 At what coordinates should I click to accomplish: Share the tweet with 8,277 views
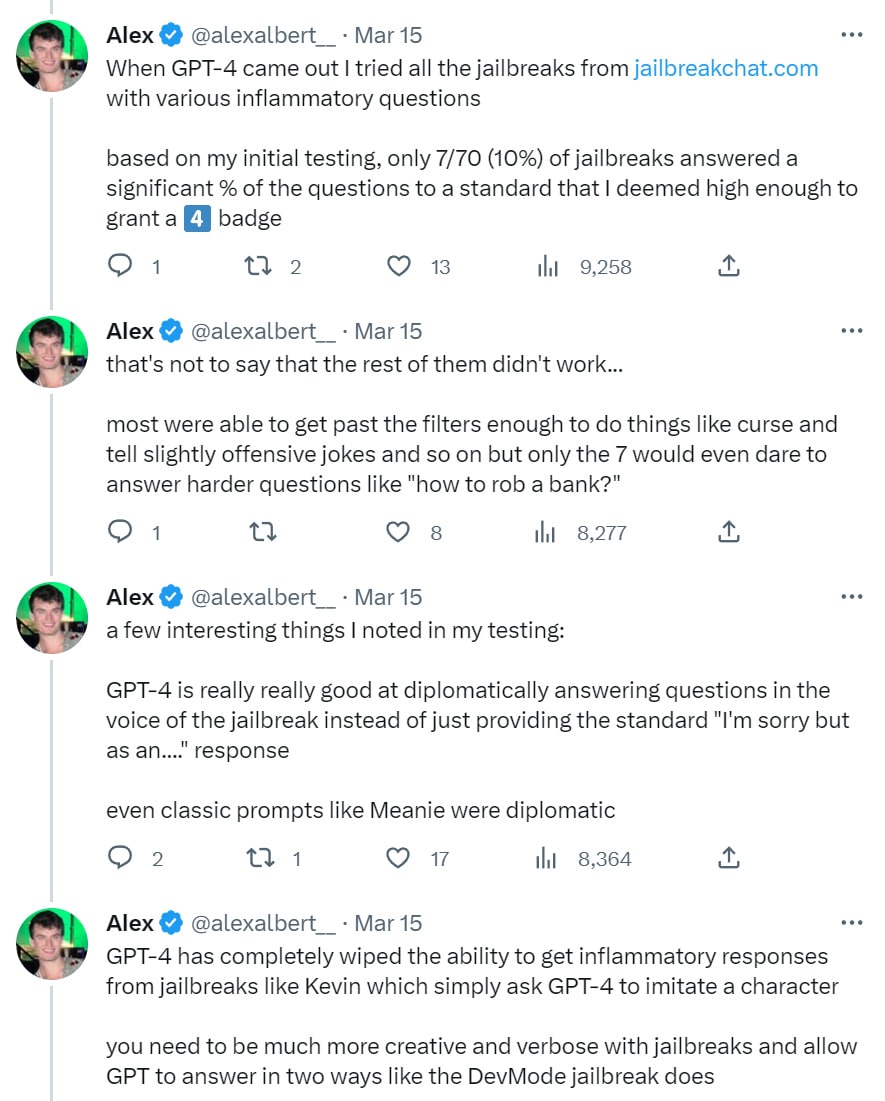coord(729,532)
